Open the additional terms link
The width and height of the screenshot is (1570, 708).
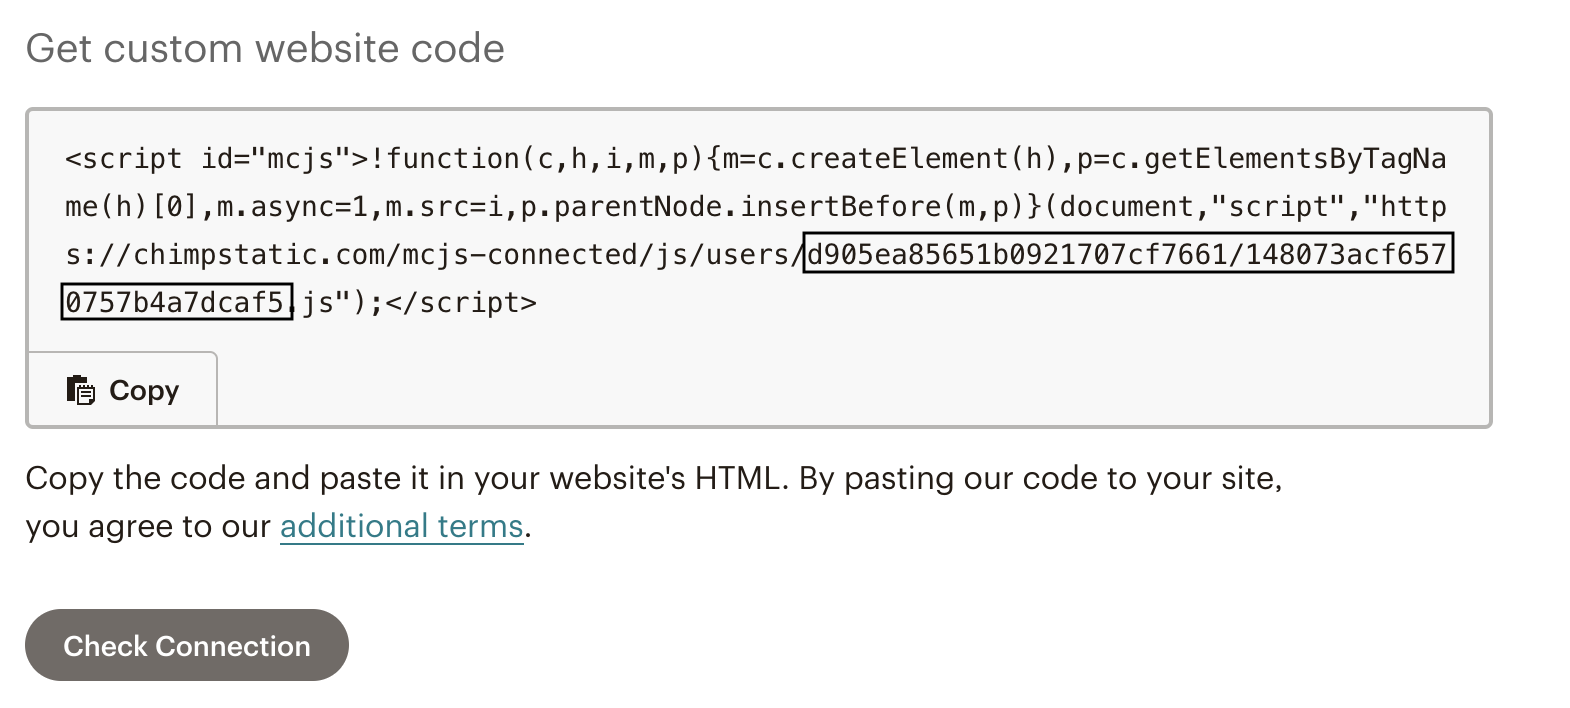401,526
